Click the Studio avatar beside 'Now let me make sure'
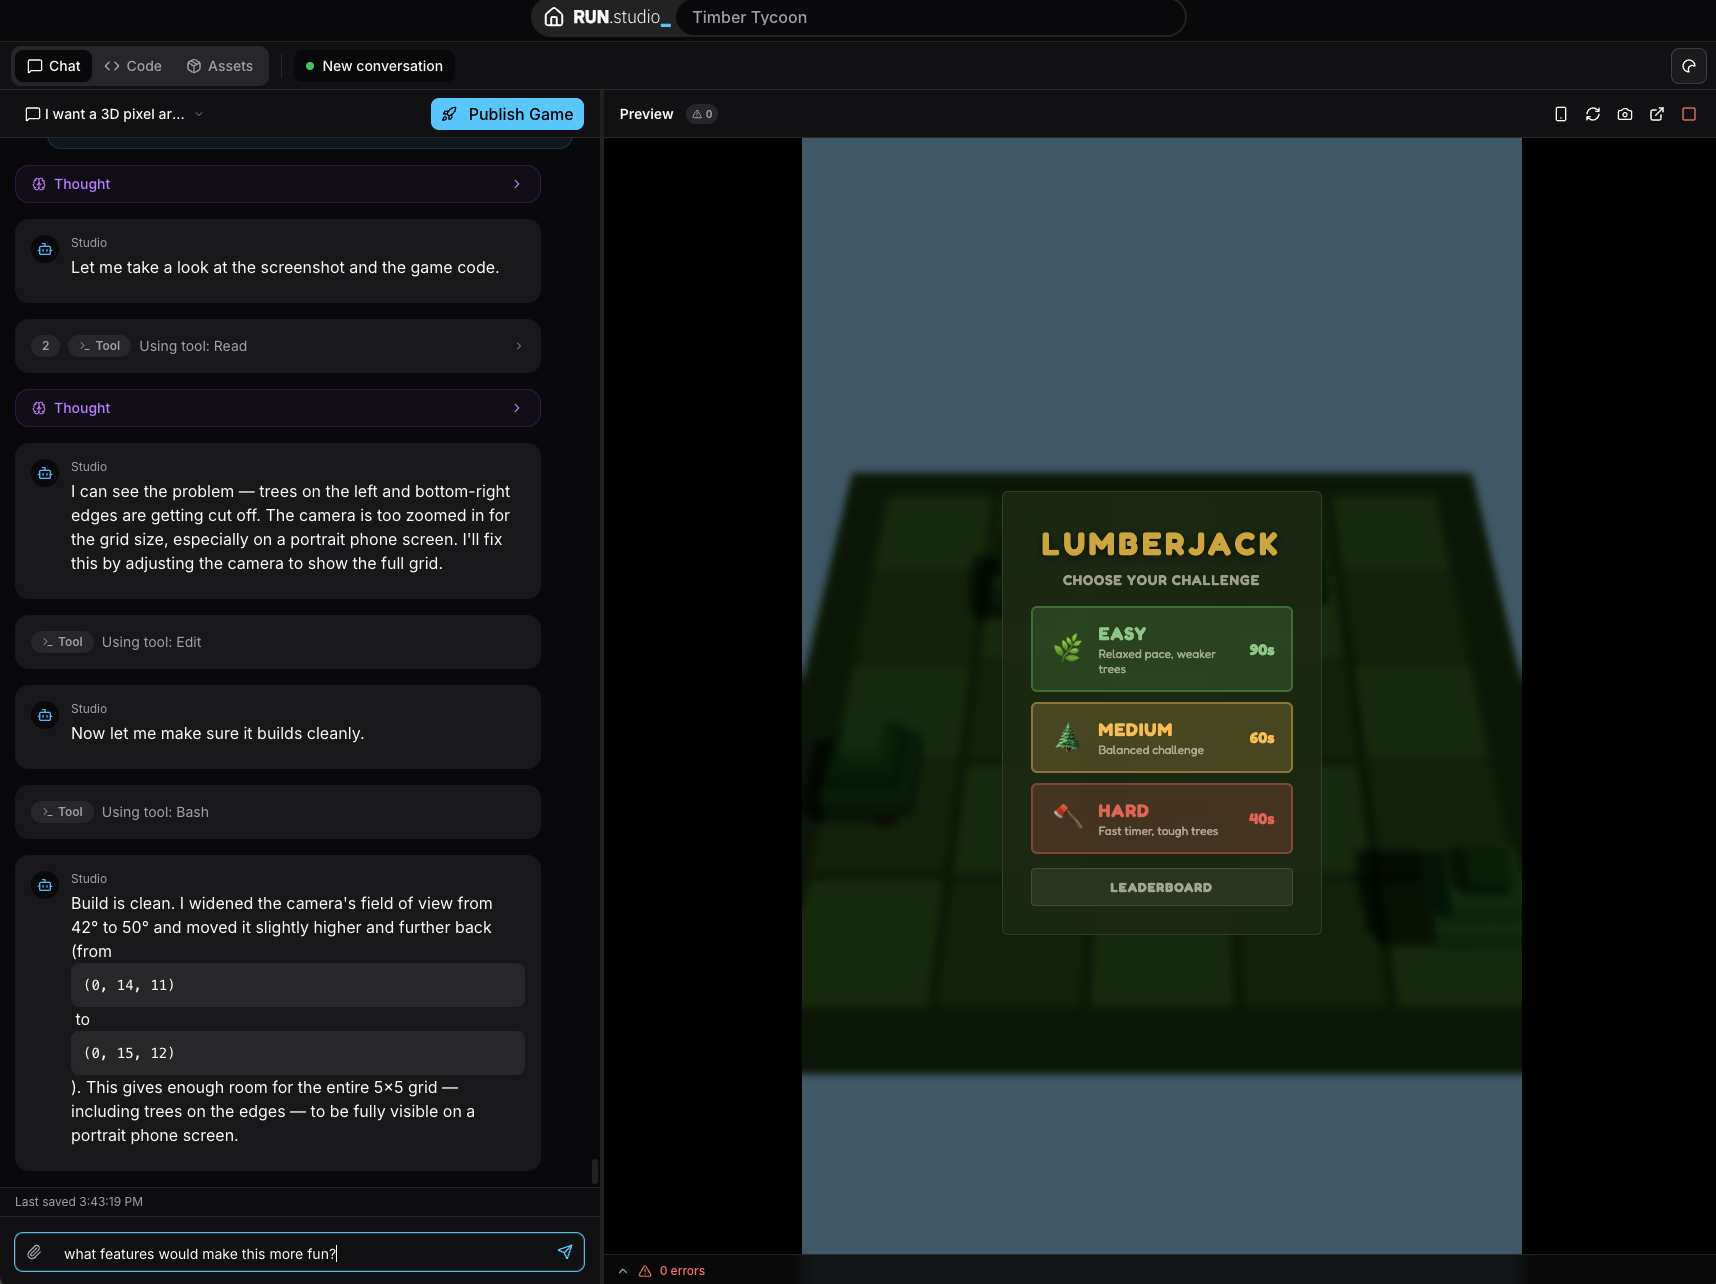 click(x=45, y=715)
